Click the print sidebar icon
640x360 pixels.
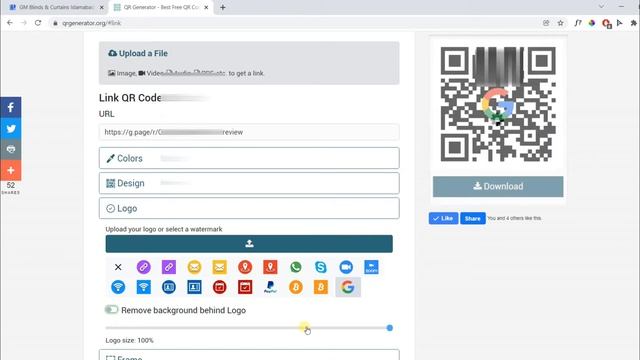(x=11, y=149)
